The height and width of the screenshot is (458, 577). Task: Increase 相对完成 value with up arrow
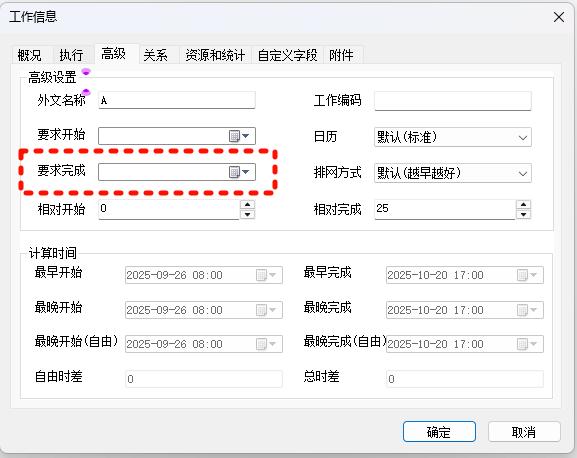tap(523, 205)
